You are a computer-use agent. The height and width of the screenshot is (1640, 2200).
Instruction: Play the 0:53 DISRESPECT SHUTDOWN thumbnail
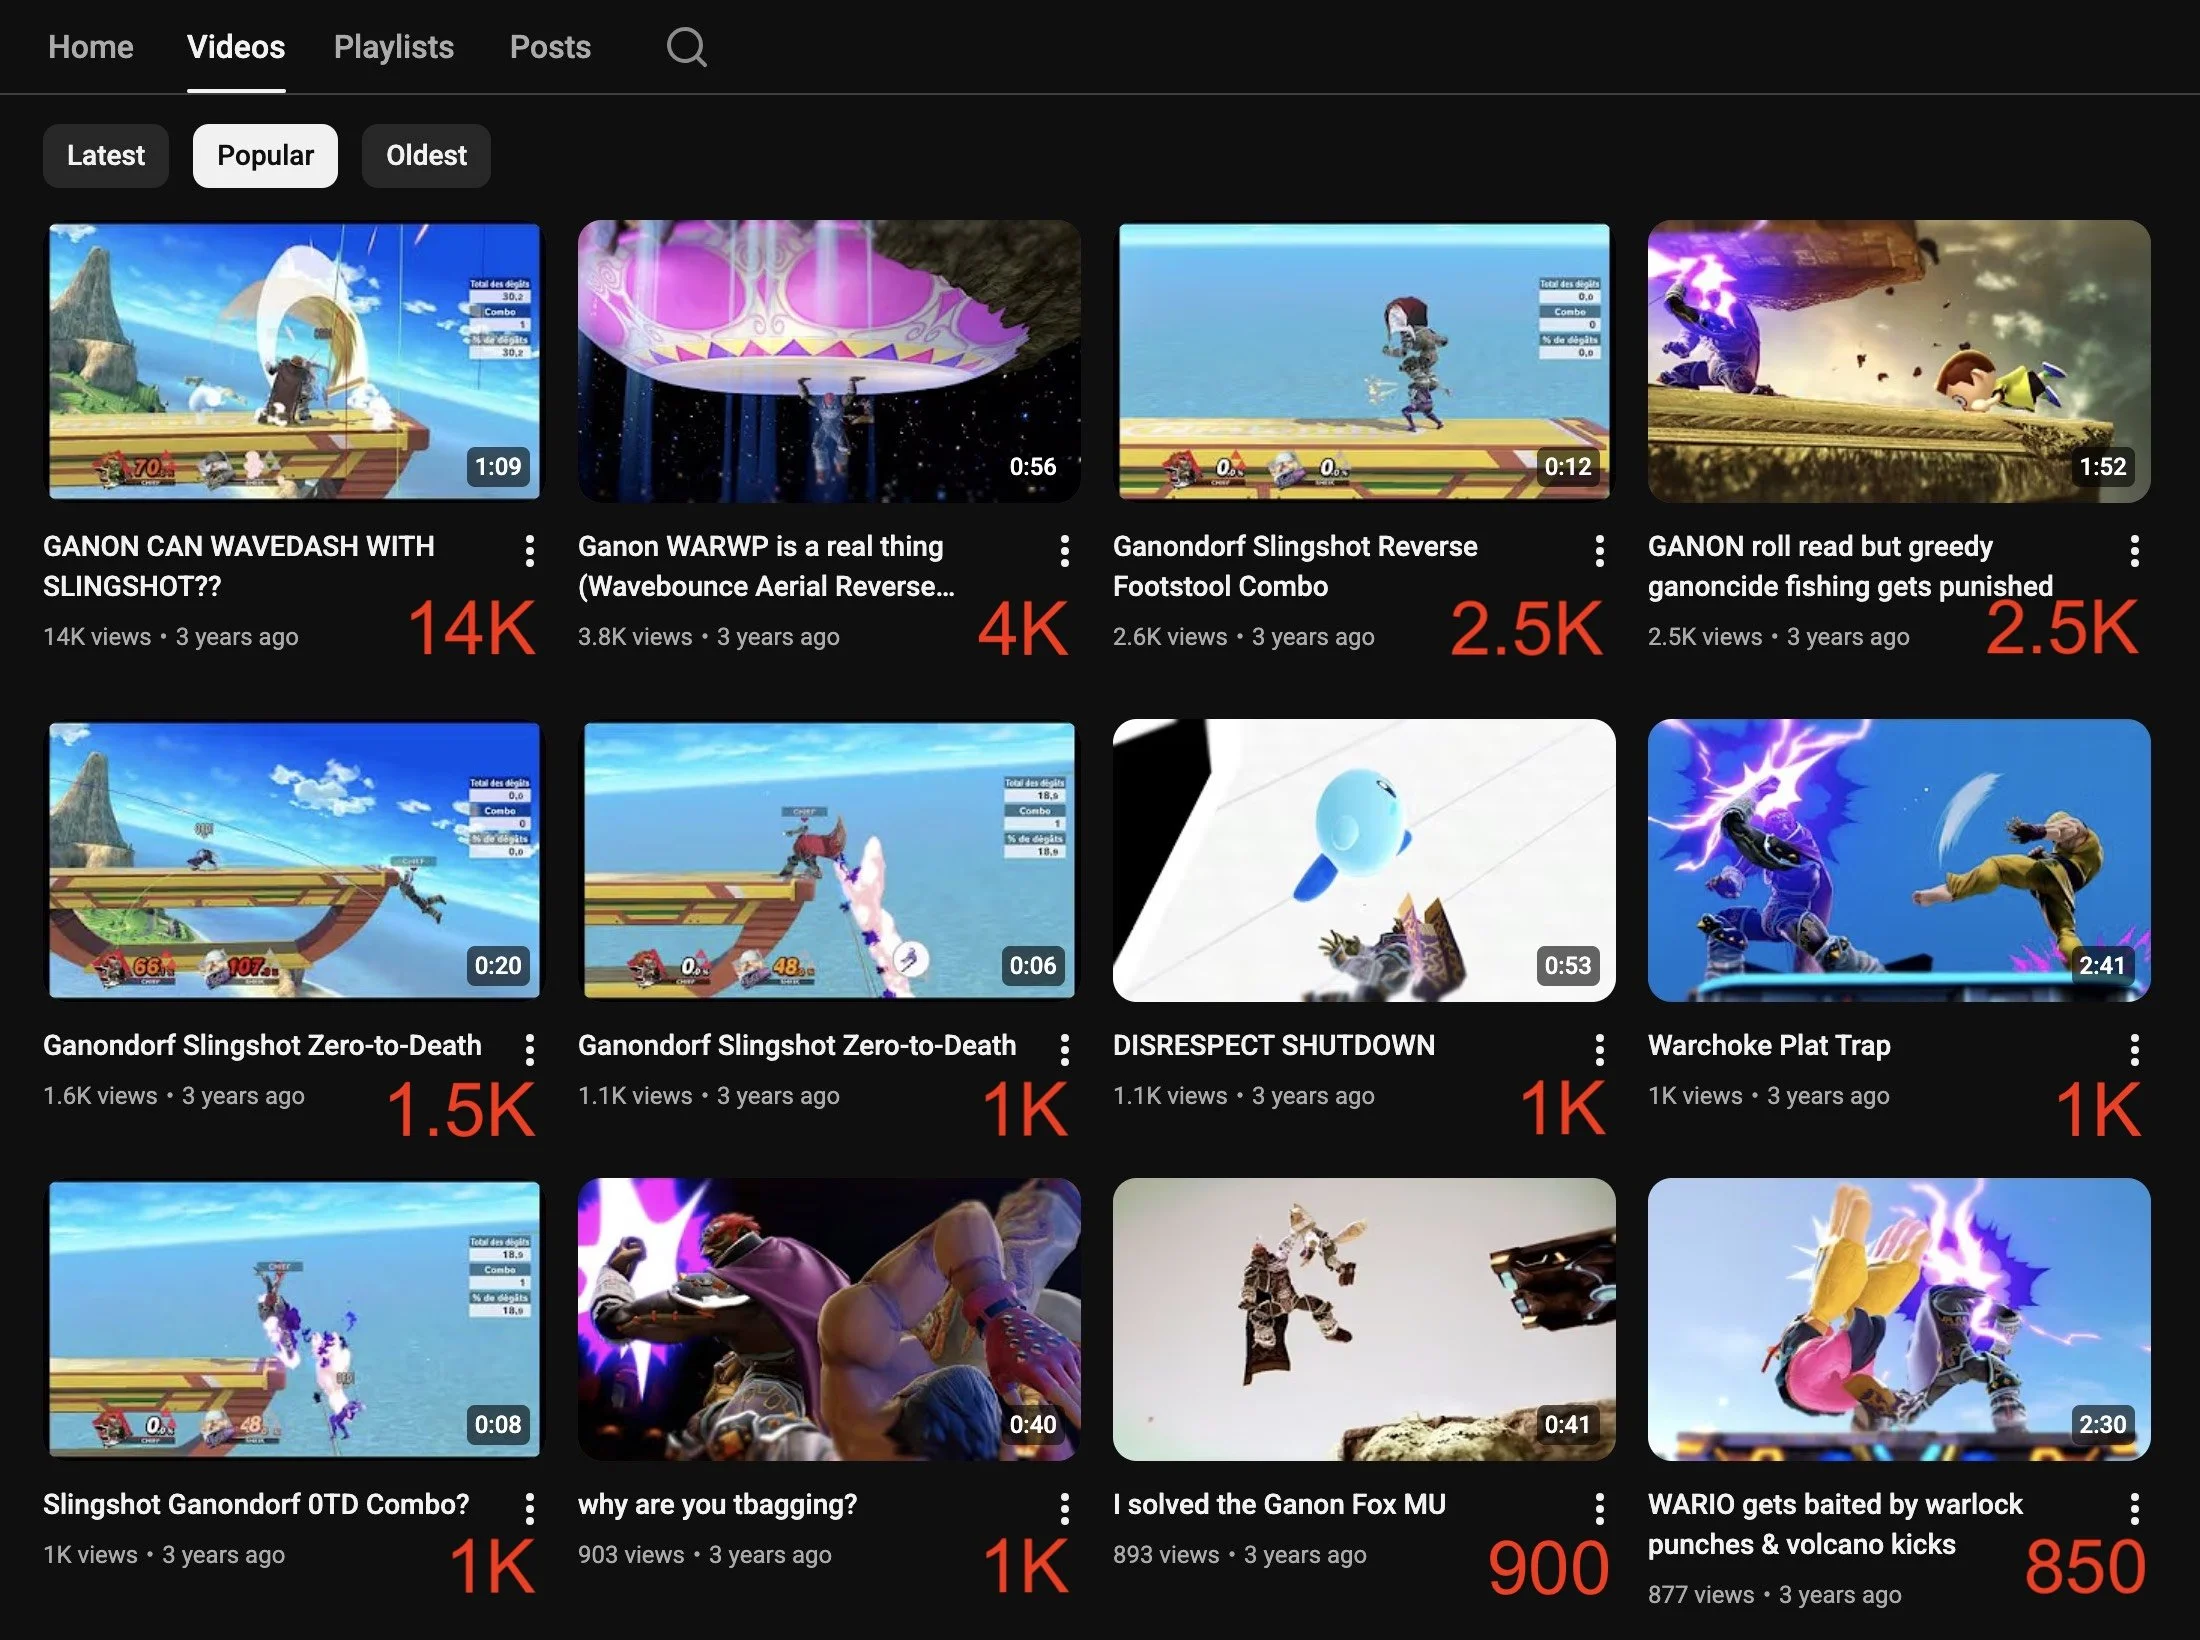[x=1363, y=860]
